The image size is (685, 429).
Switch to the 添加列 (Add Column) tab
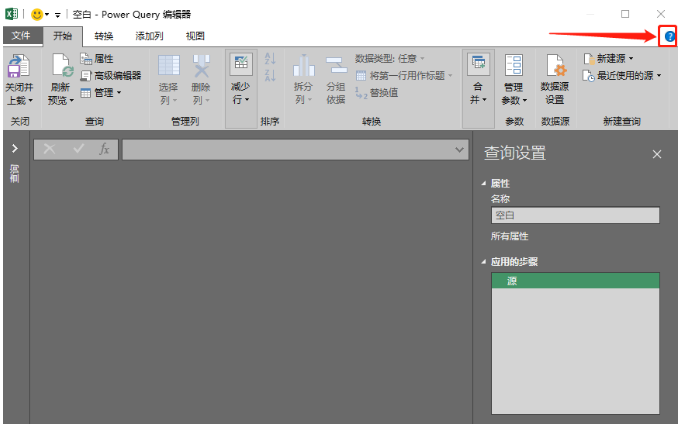[x=149, y=36]
